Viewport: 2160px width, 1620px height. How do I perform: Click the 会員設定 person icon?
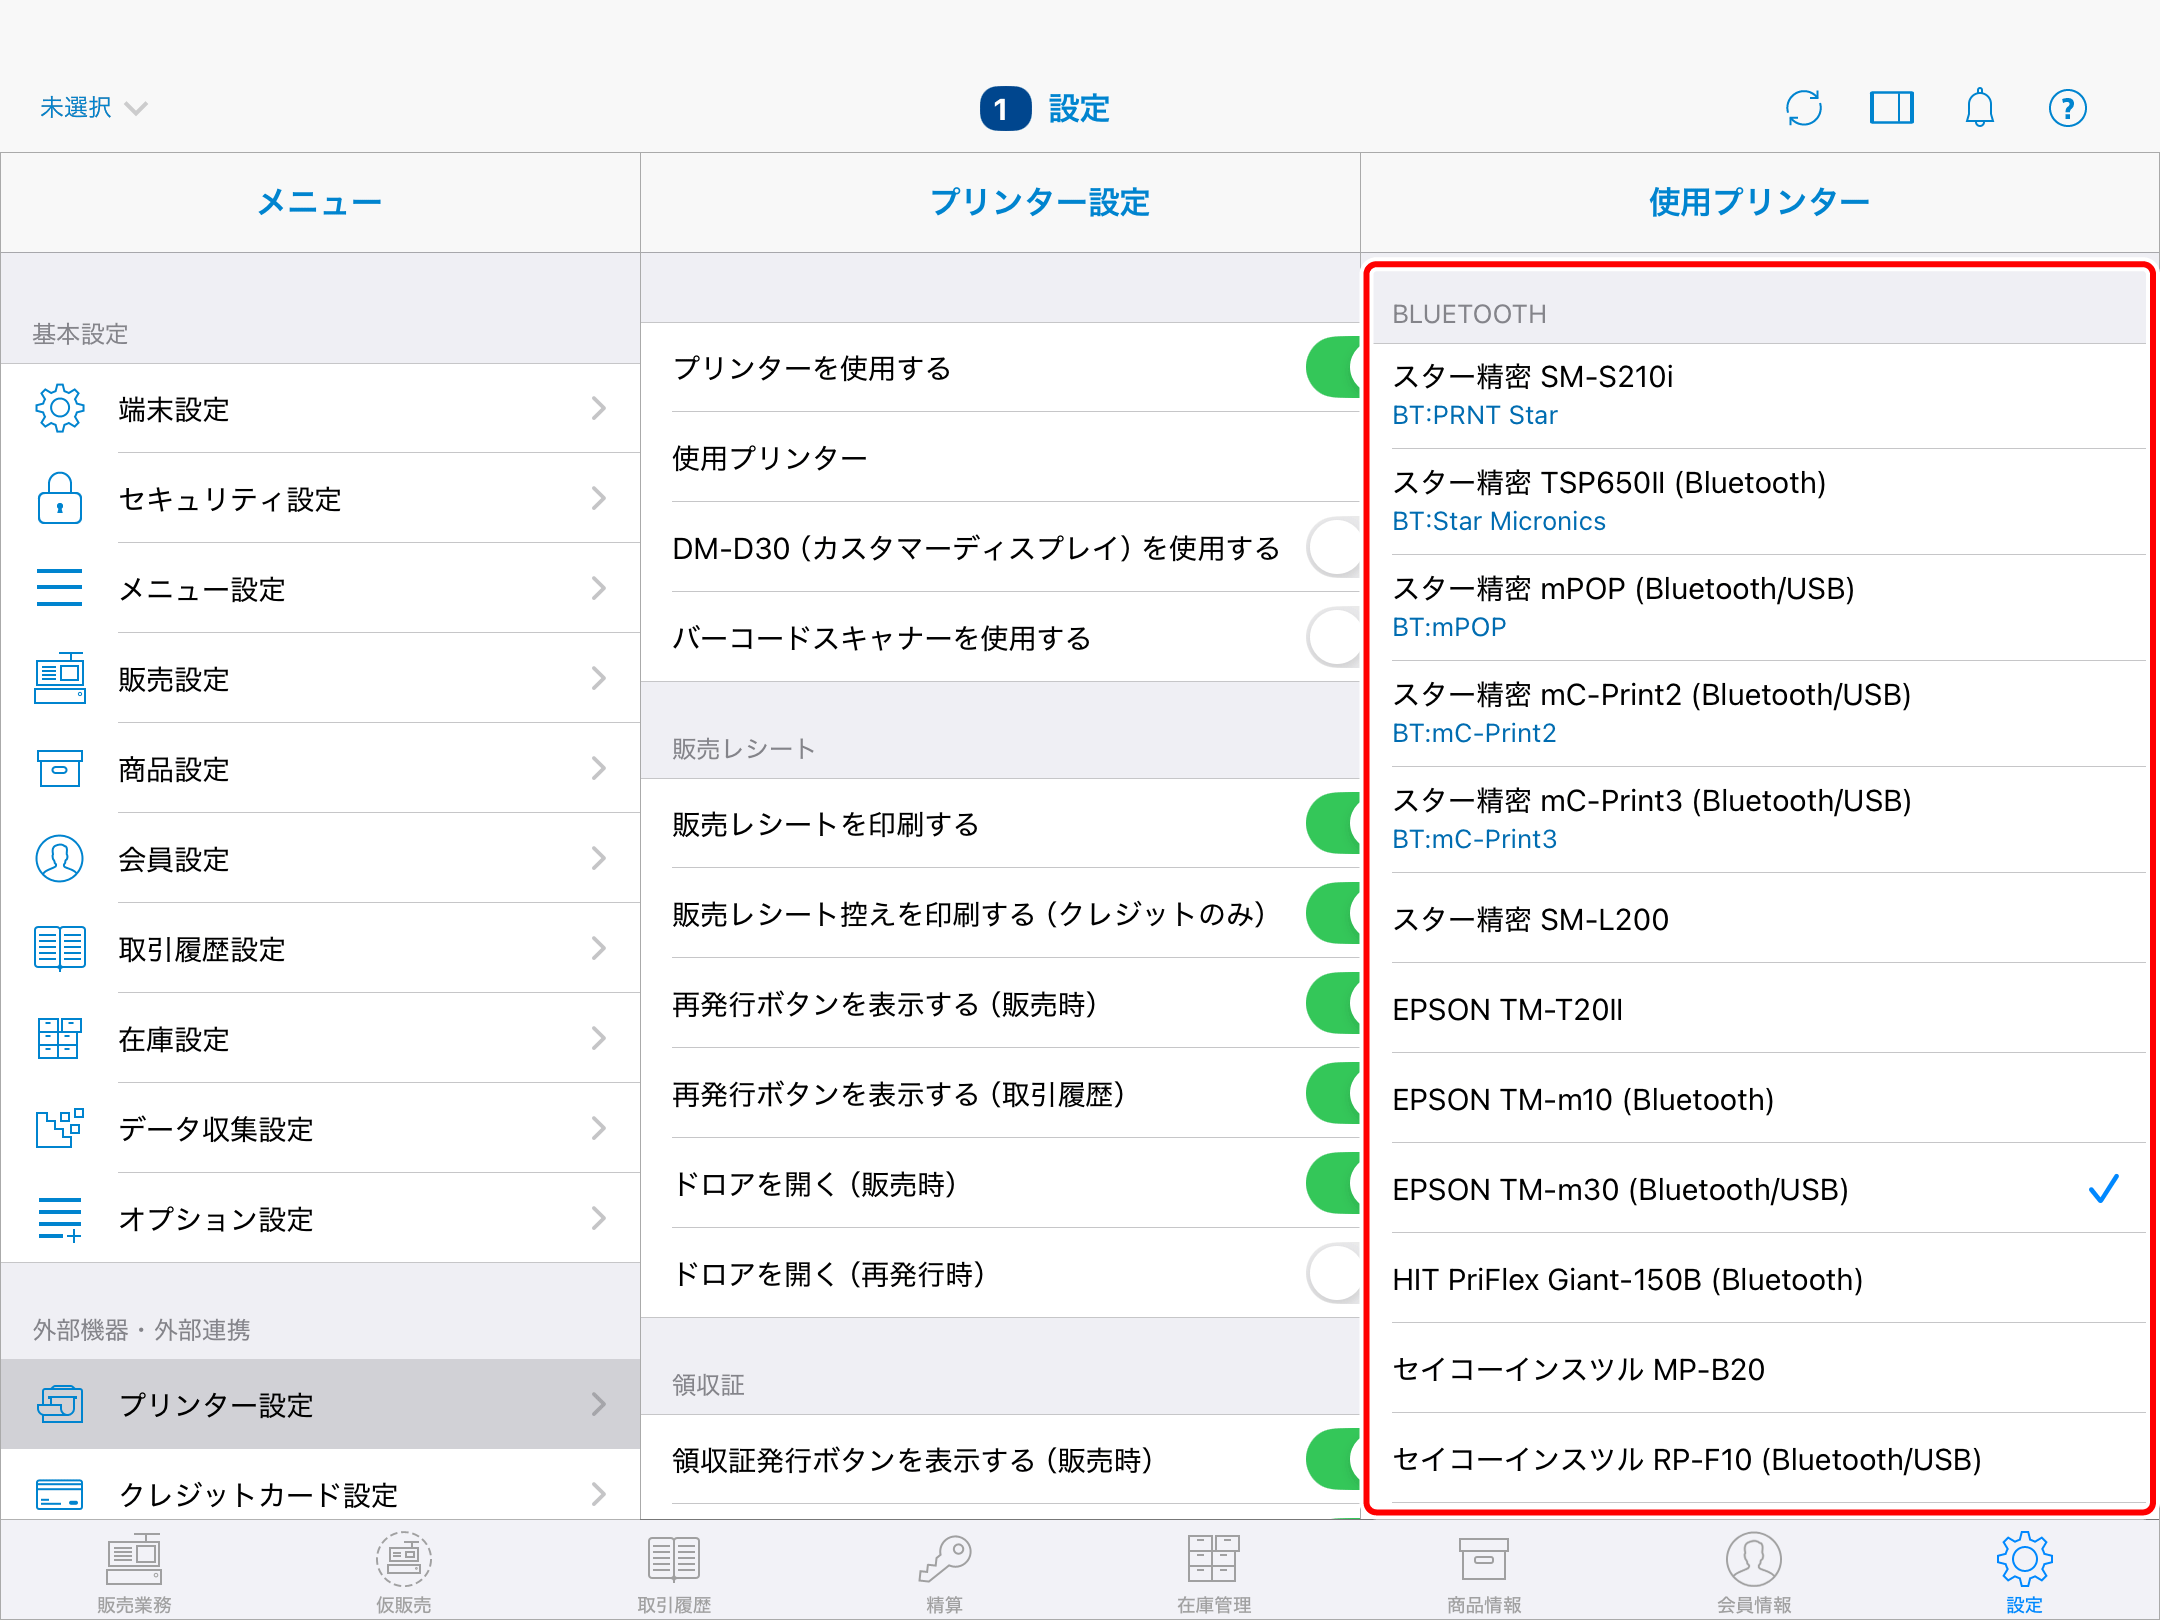tap(60, 858)
